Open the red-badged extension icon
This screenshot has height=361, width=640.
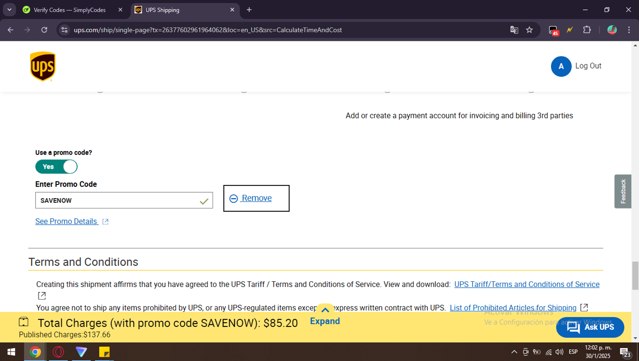(x=553, y=31)
